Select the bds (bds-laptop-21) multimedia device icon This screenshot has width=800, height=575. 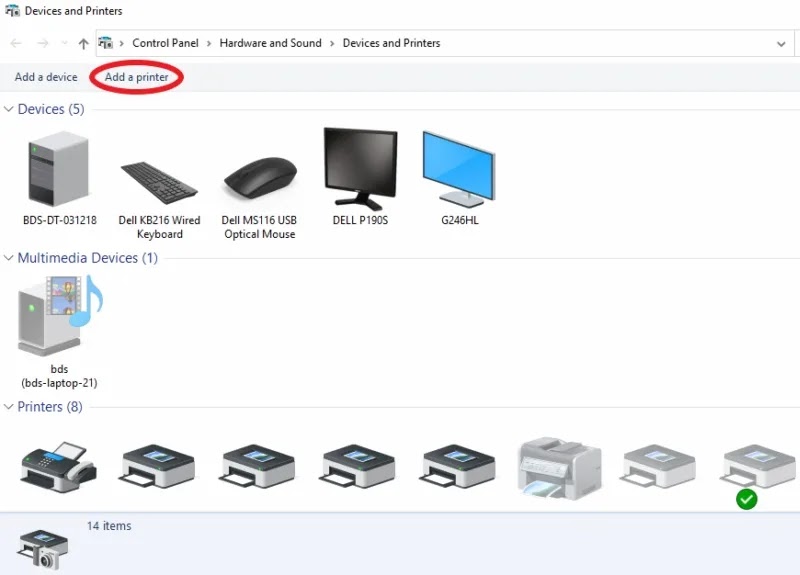[x=60, y=315]
